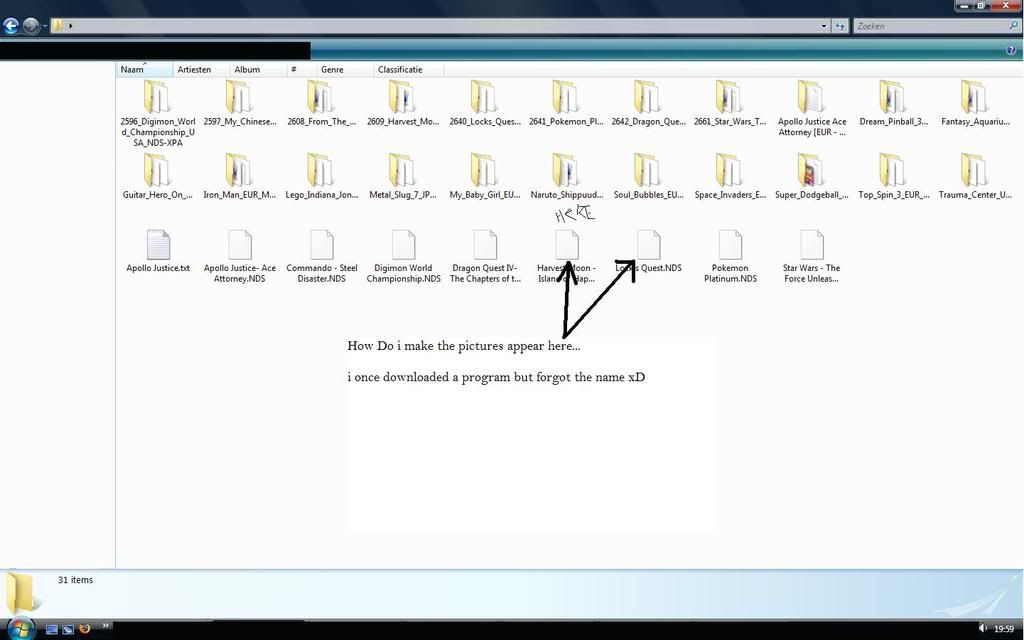1024x640 pixels.
Task: Select the Commando - Steel Disaster.NDS file
Action: click(321, 256)
